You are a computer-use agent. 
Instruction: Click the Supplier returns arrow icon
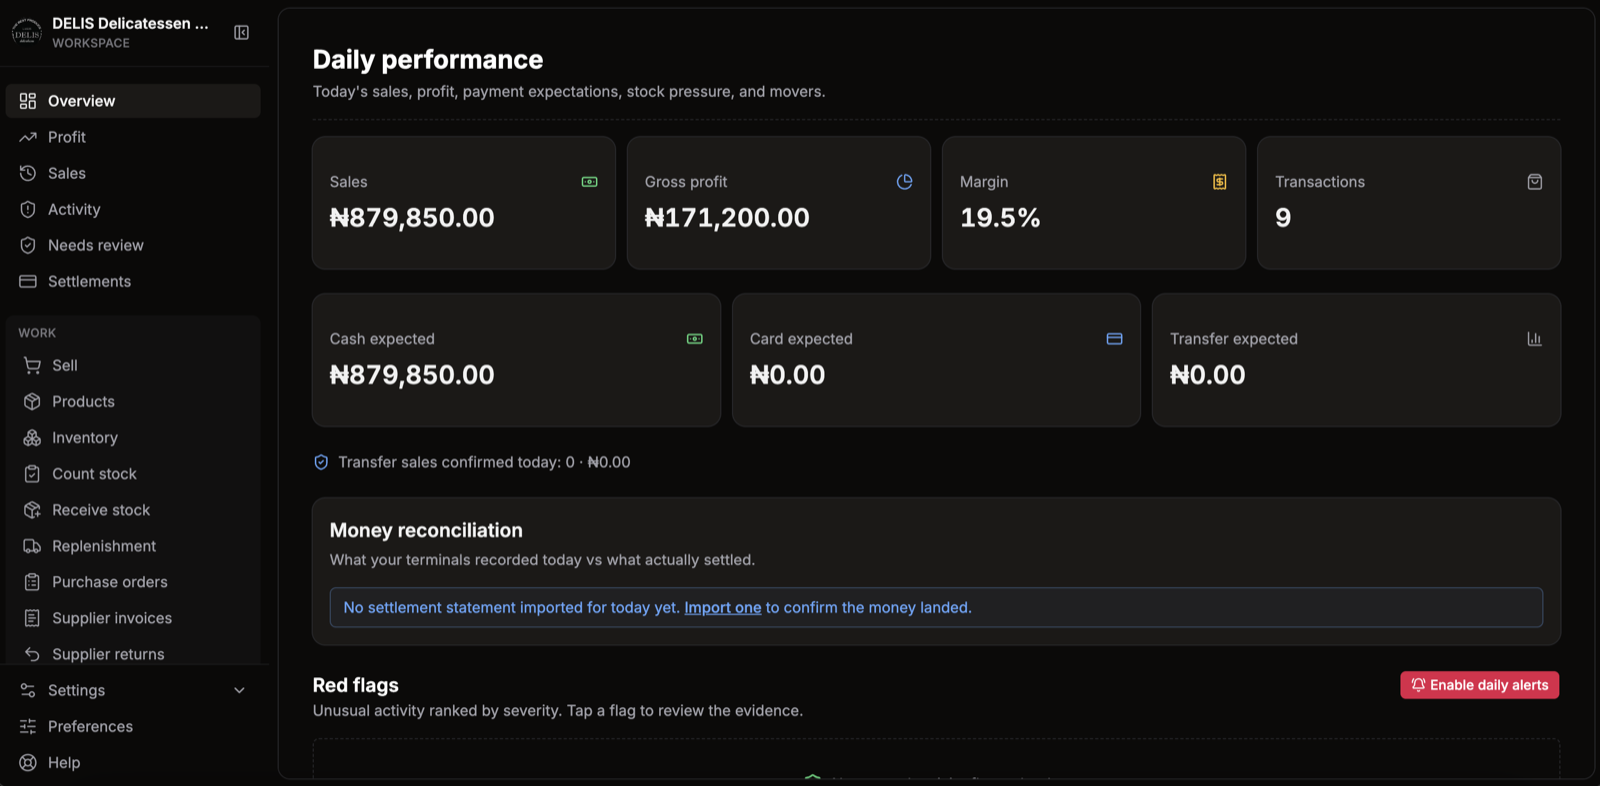[32, 653]
